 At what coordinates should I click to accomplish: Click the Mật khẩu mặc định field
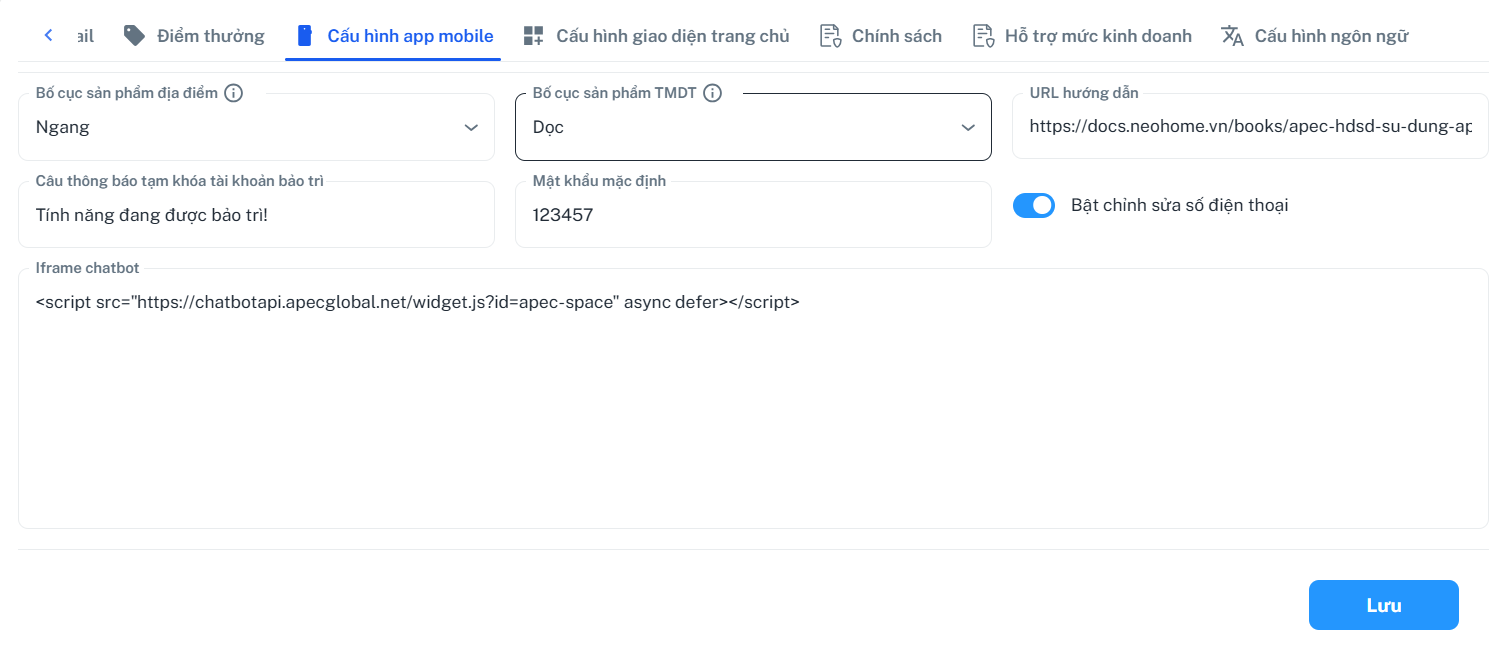pos(753,214)
